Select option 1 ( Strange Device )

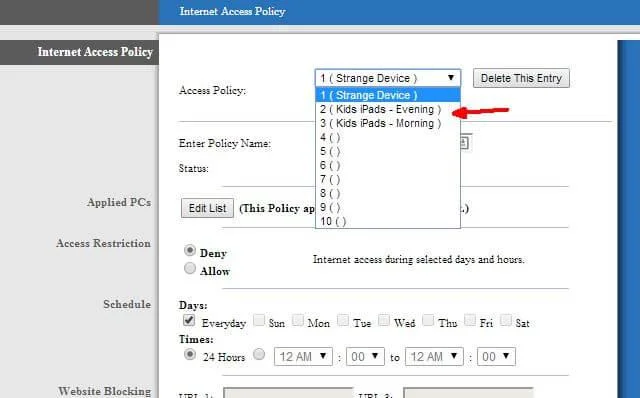388,95
